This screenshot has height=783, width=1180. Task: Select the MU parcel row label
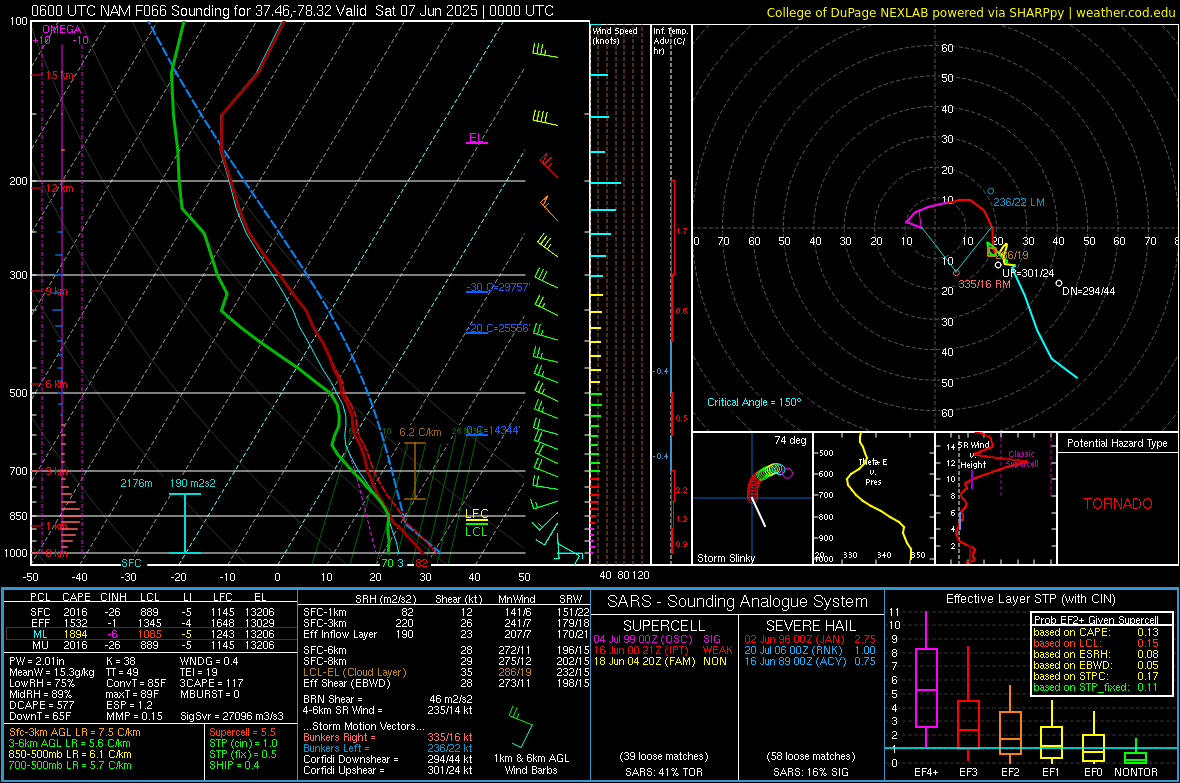(40, 645)
